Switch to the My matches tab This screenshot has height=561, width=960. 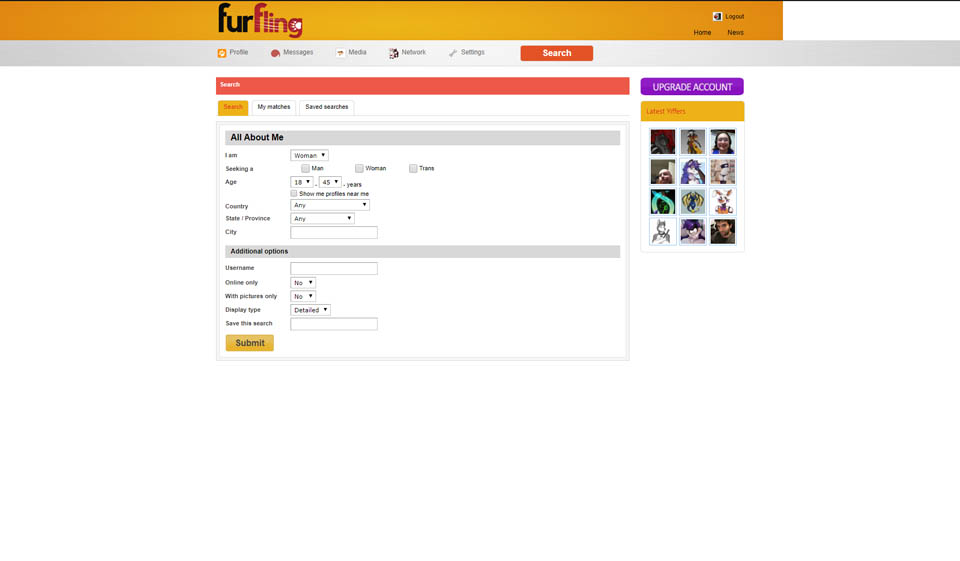pyautogui.click(x=273, y=107)
